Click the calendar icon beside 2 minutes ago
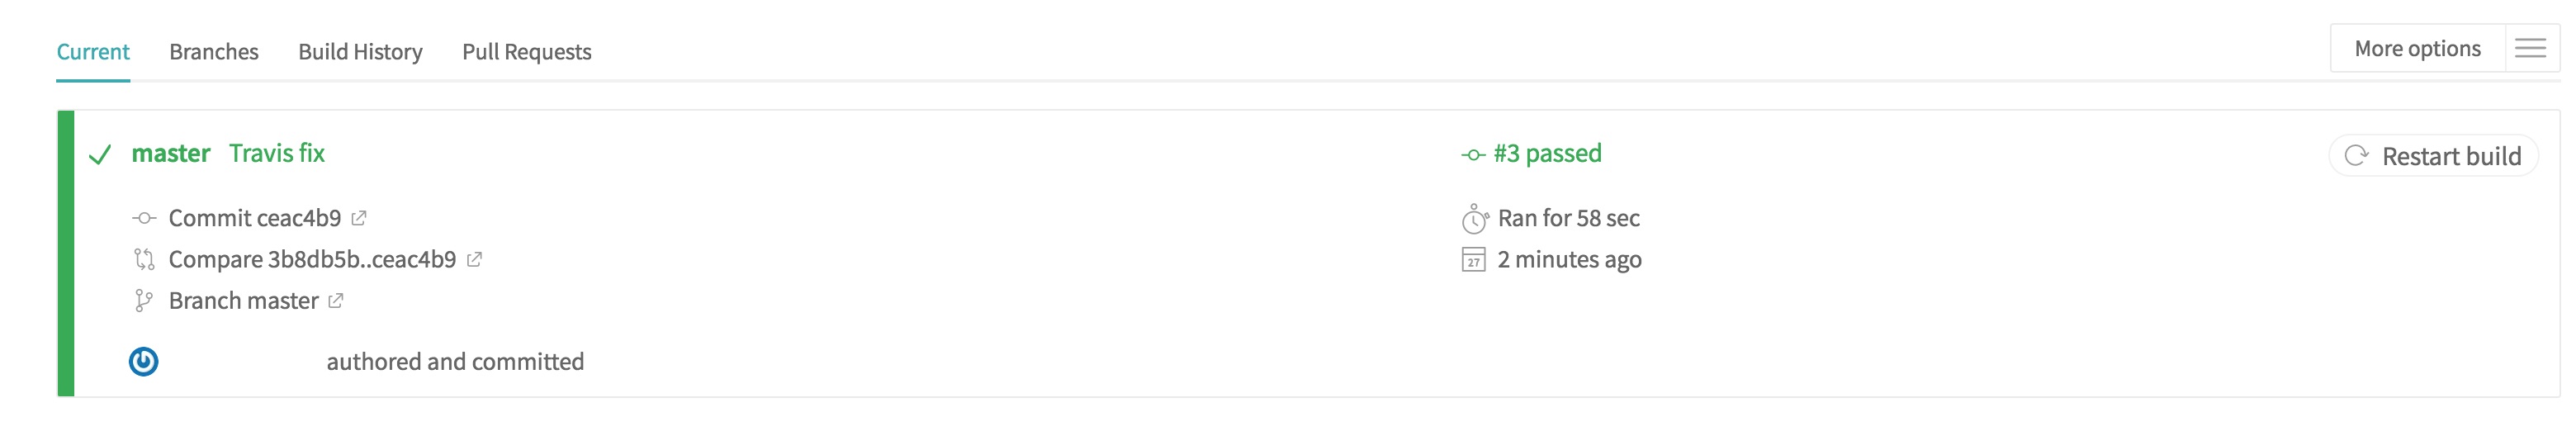2576x431 pixels. coord(1473,260)
